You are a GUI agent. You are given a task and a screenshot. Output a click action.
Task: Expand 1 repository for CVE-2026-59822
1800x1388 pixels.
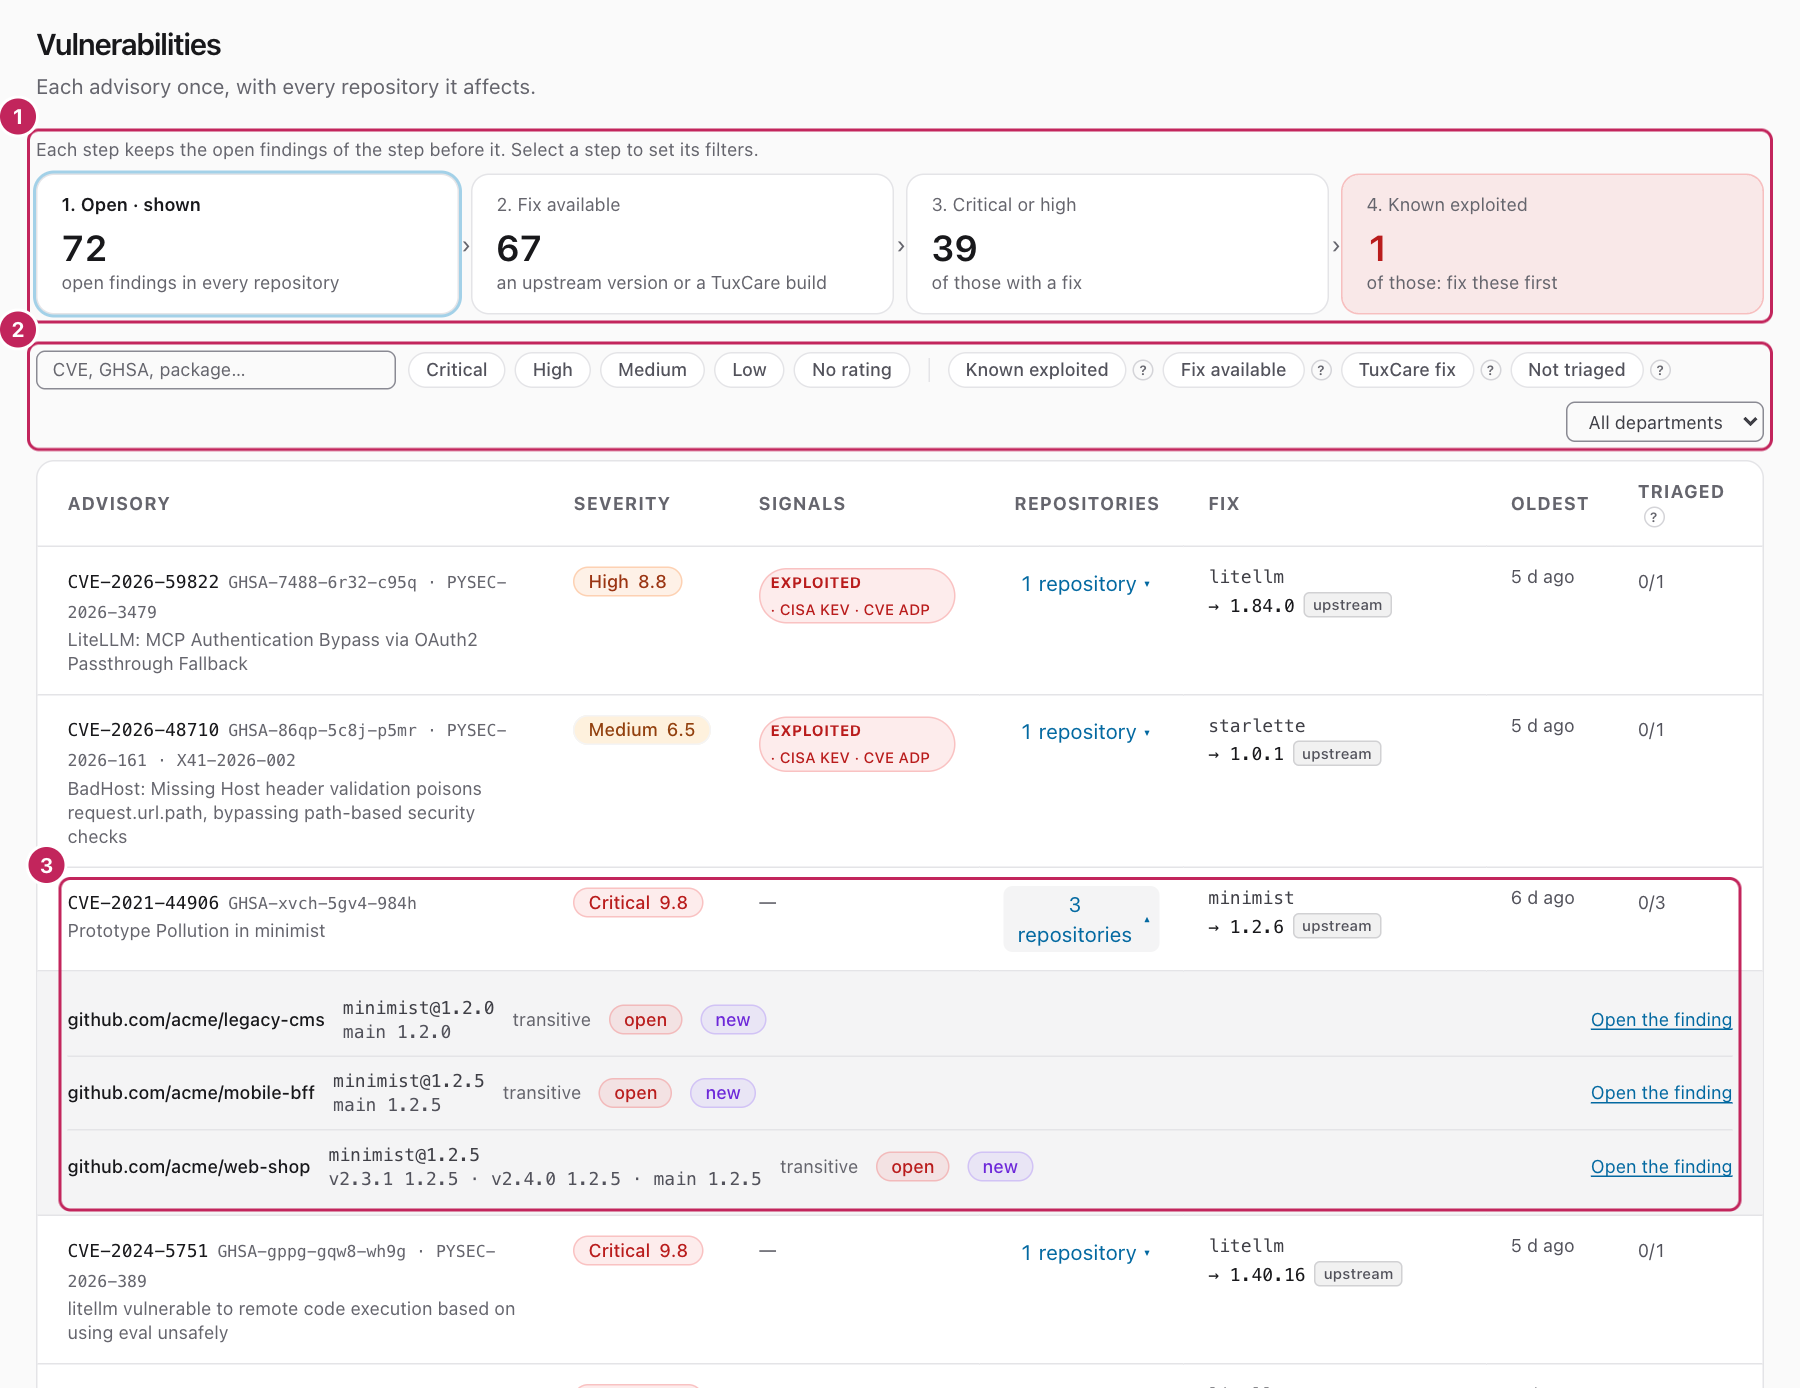click(x=1086, y=584)
